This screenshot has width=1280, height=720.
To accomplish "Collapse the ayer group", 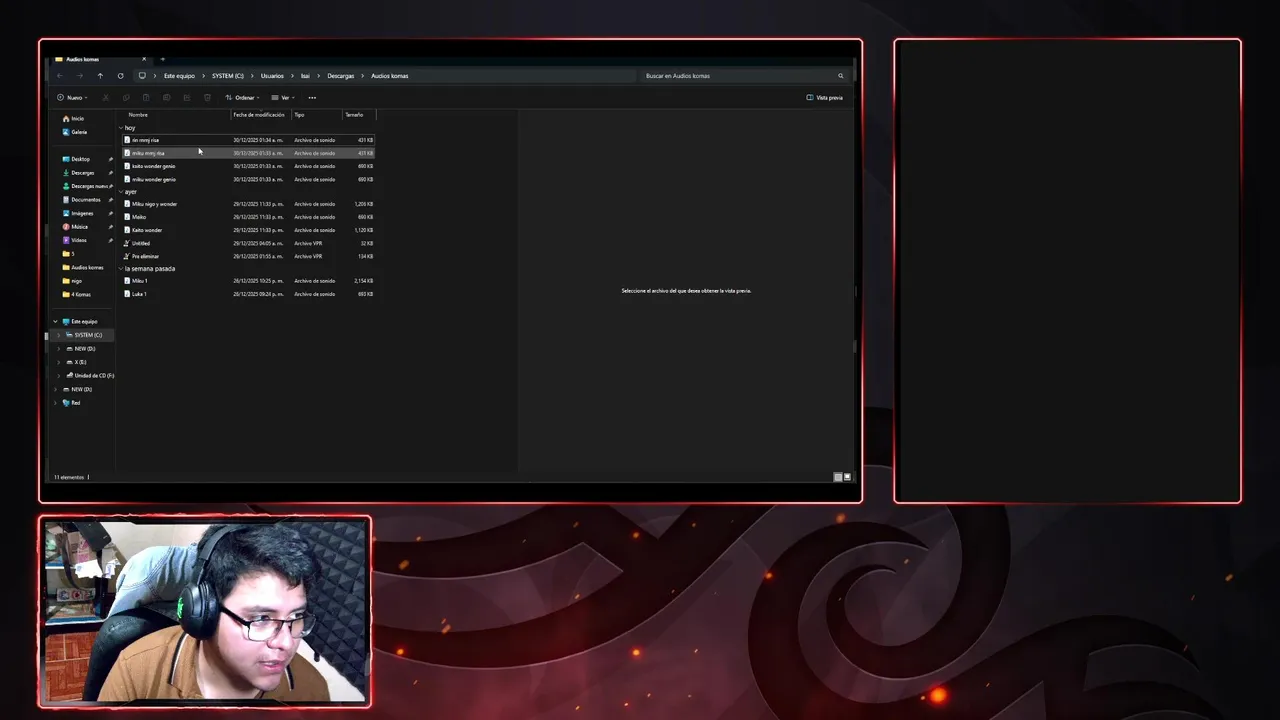I will coord(121,192).
